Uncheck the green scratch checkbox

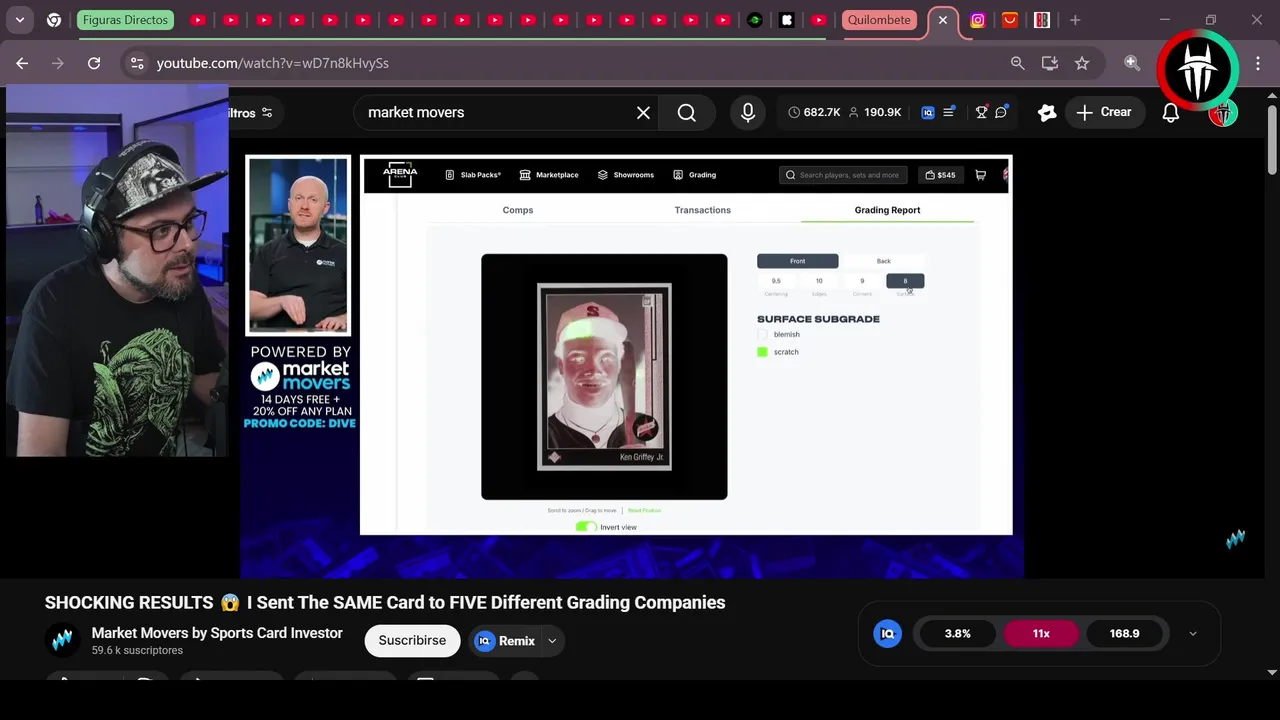pos(762,352)
